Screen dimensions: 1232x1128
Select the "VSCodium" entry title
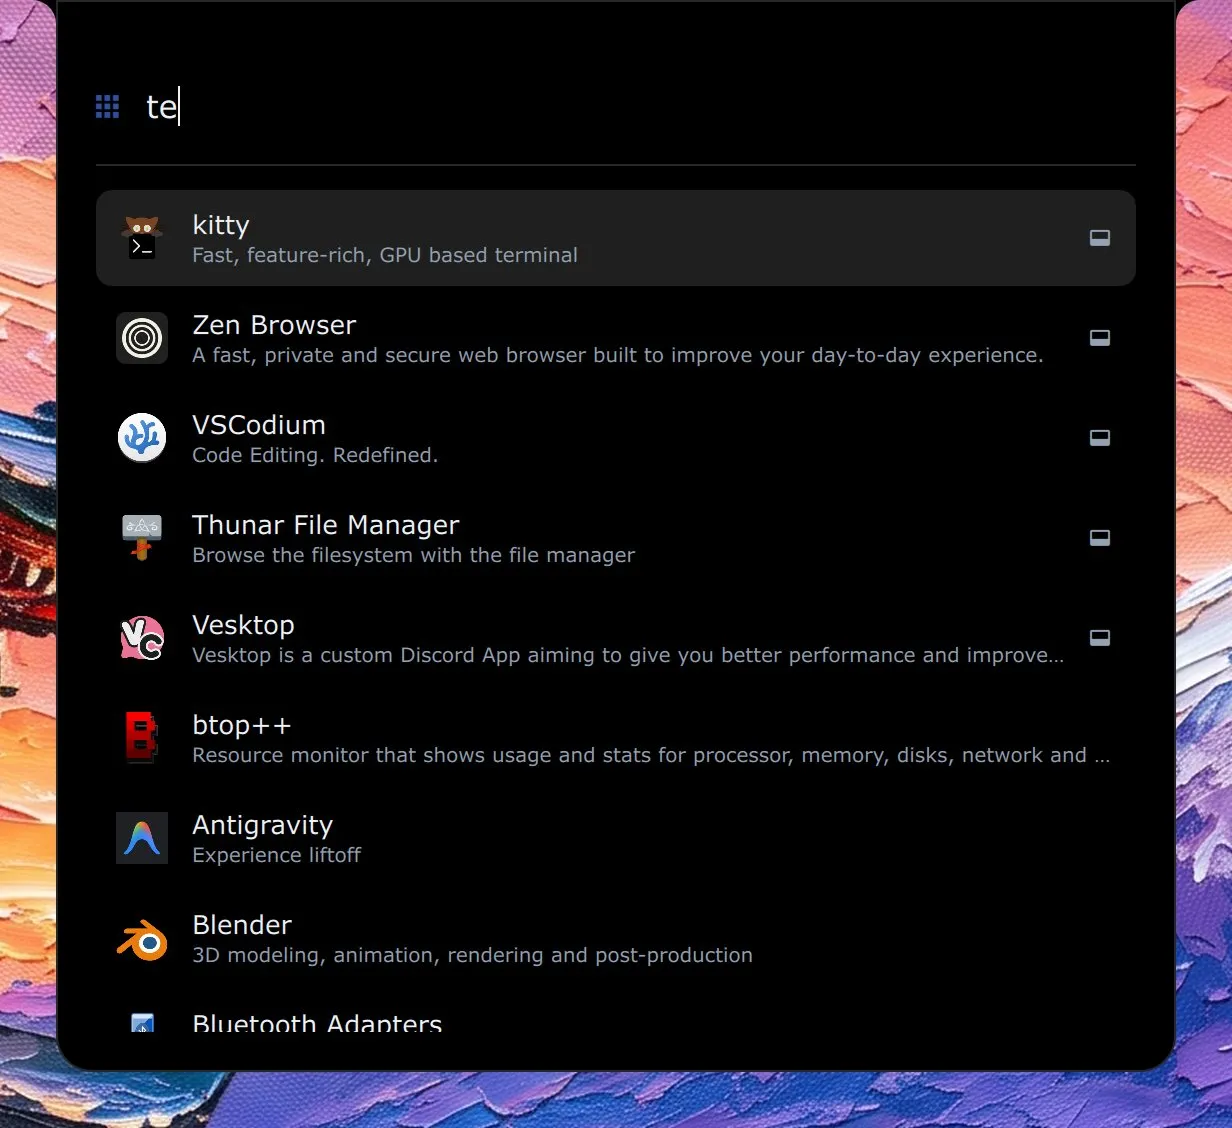pos(259,425)
